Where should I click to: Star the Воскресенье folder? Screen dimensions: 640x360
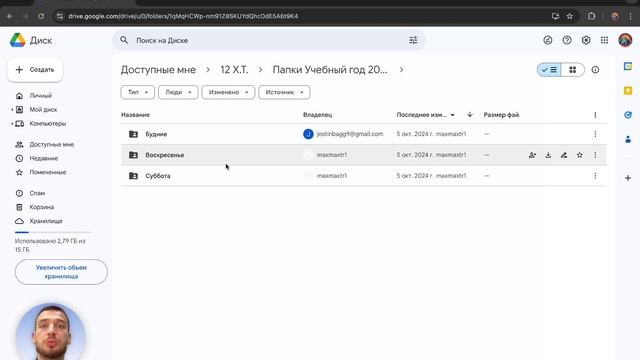(580, 155)
